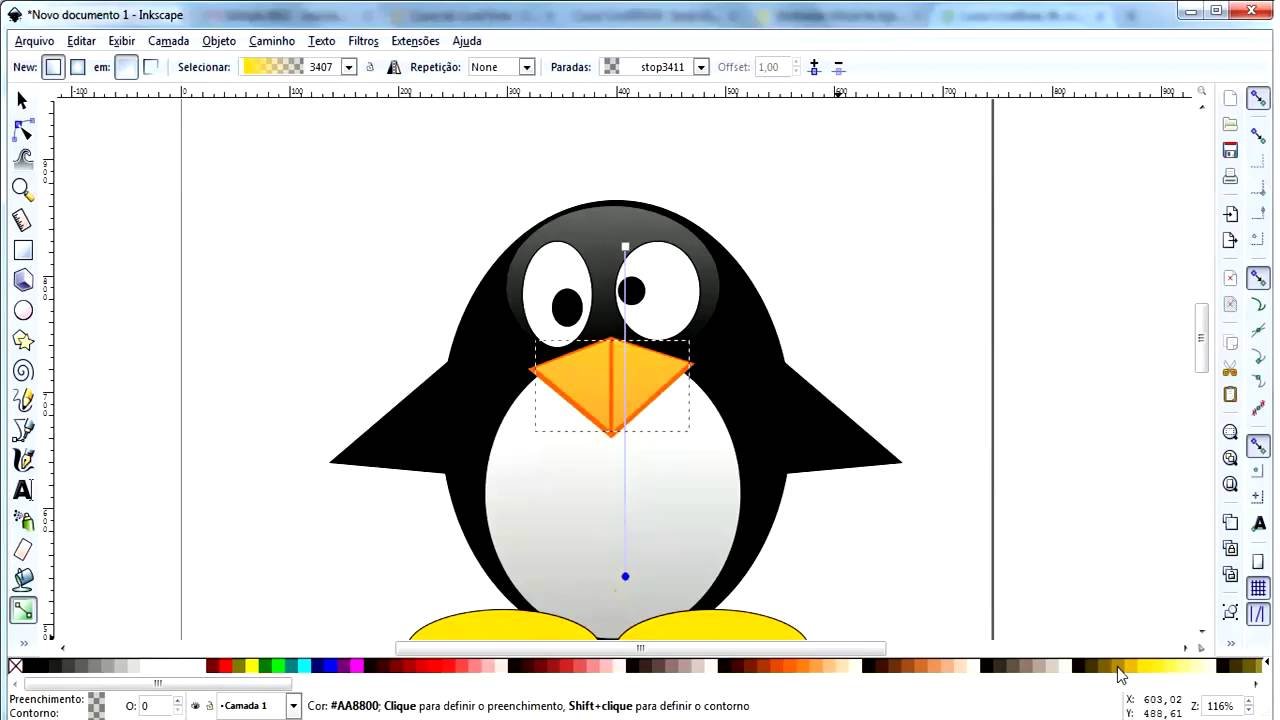Expand the Paradas stop3411 dropdown
The height and width of the screenshot is (720, 1280).
click(700, 67)
